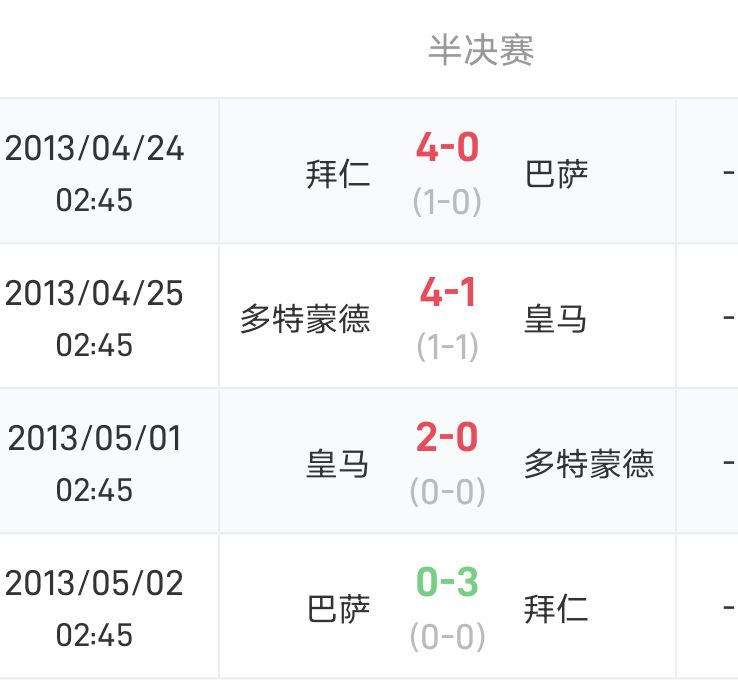
Task: Open the 4-0 score of 拜仁 vs 巴萨
Action: [447, 149]
